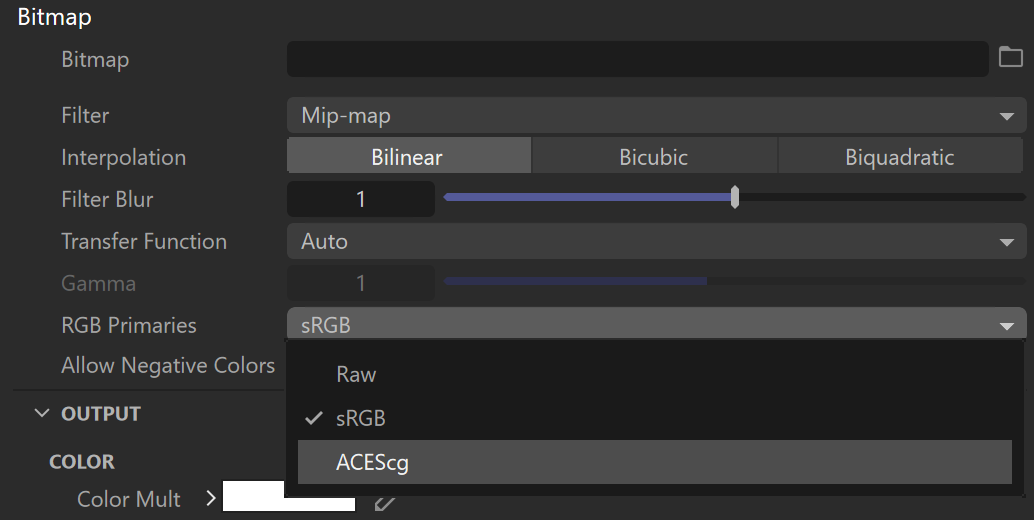Click the Gamma value field
Image resolution: width=1034 pixels, height=520 pixels.
360,283
